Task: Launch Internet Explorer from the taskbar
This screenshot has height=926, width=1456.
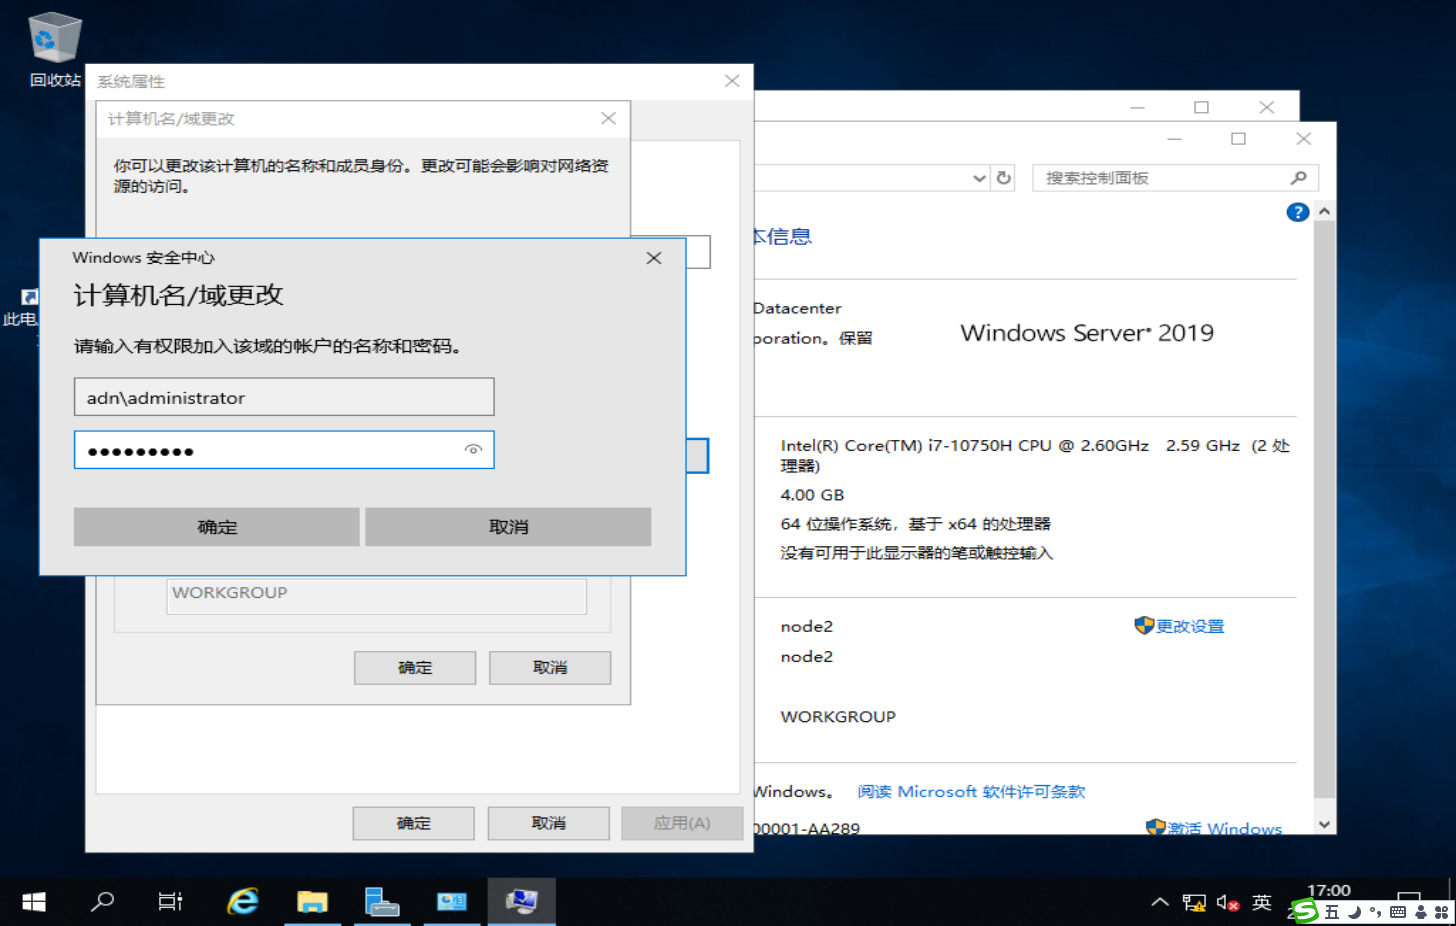Action: tap(243, 902)
